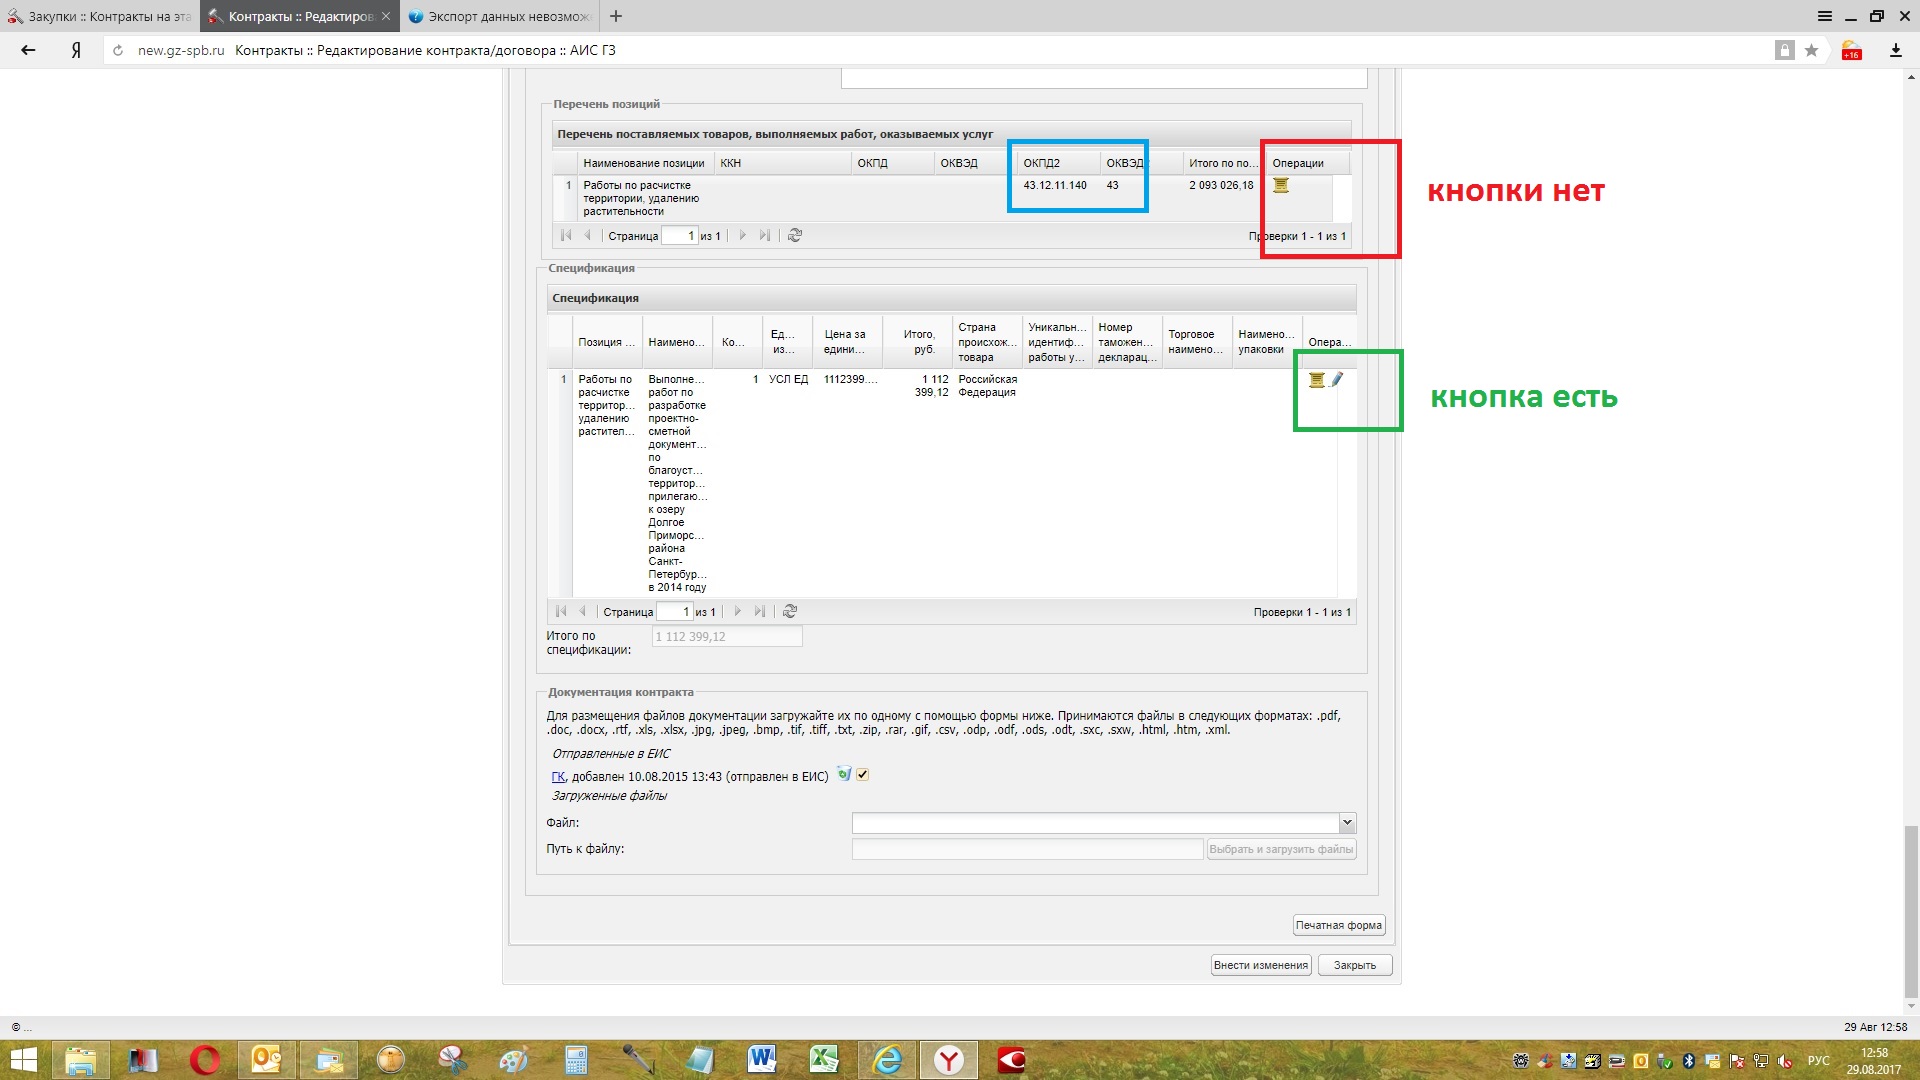Refresh the positions list grid

click(795, 235)
